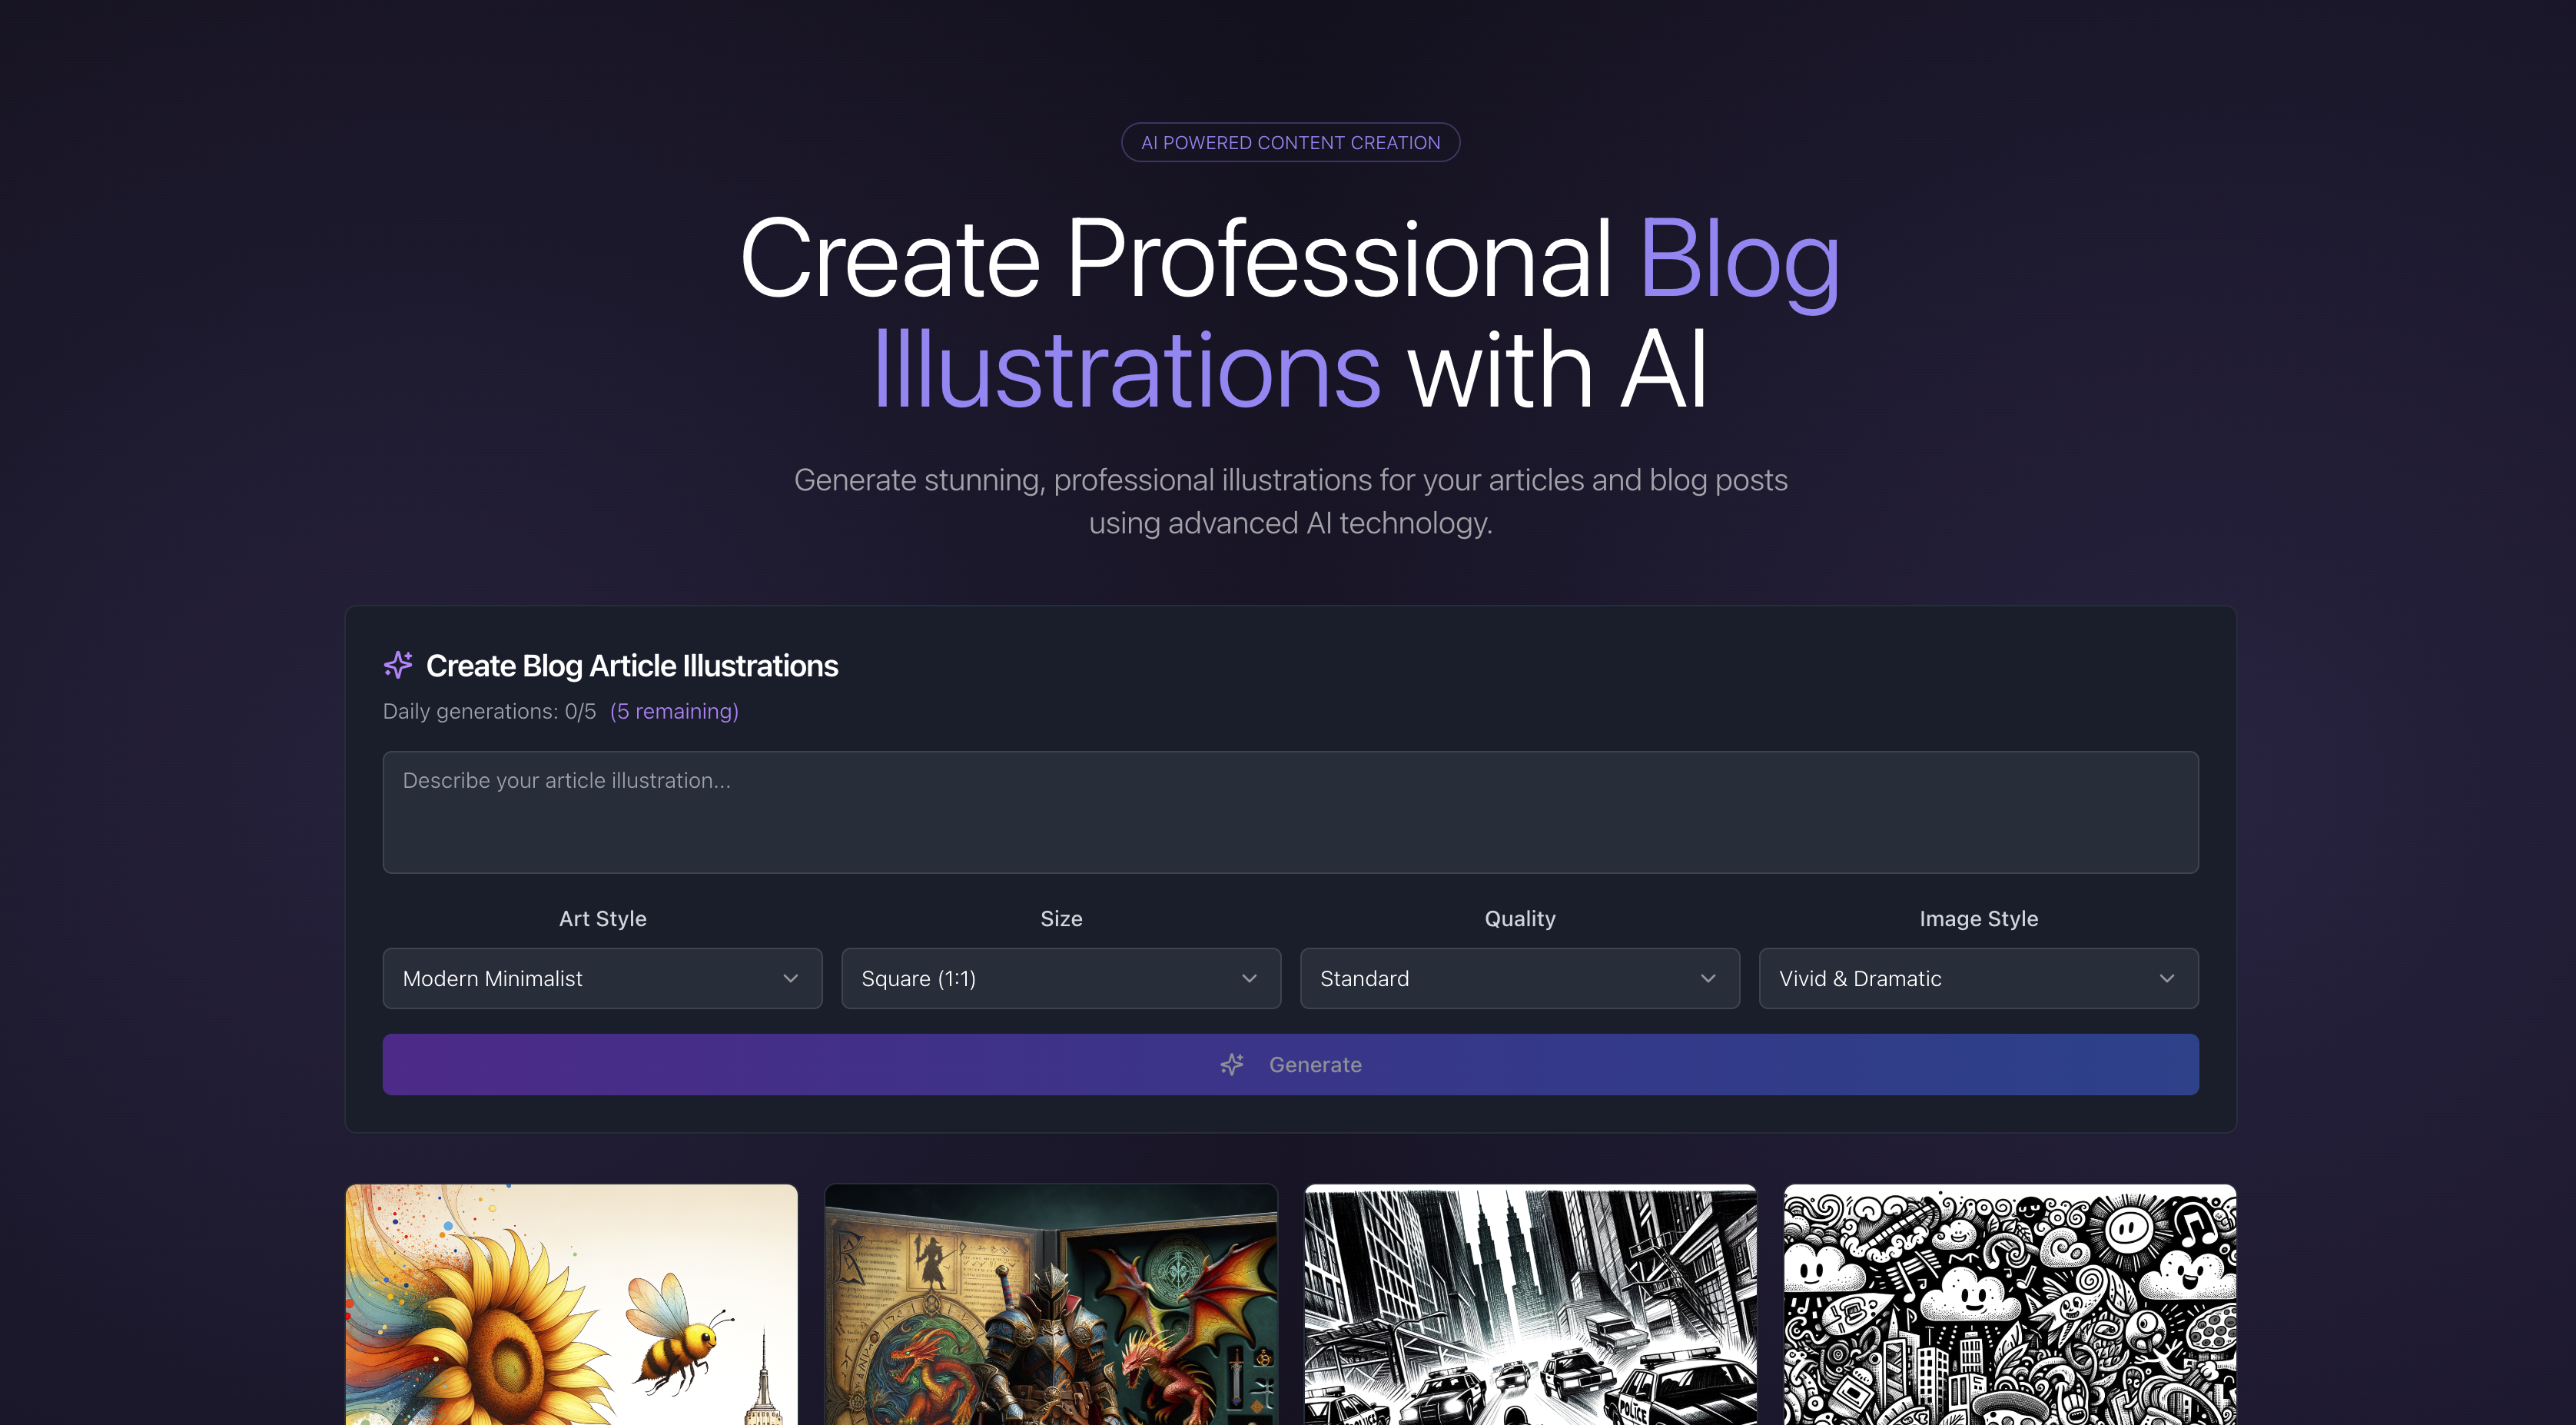Open the black-and-white doodle clouds illustration thumbnail
This screenshot has height=1425, width=2576.
(x=2010, y=1304)
